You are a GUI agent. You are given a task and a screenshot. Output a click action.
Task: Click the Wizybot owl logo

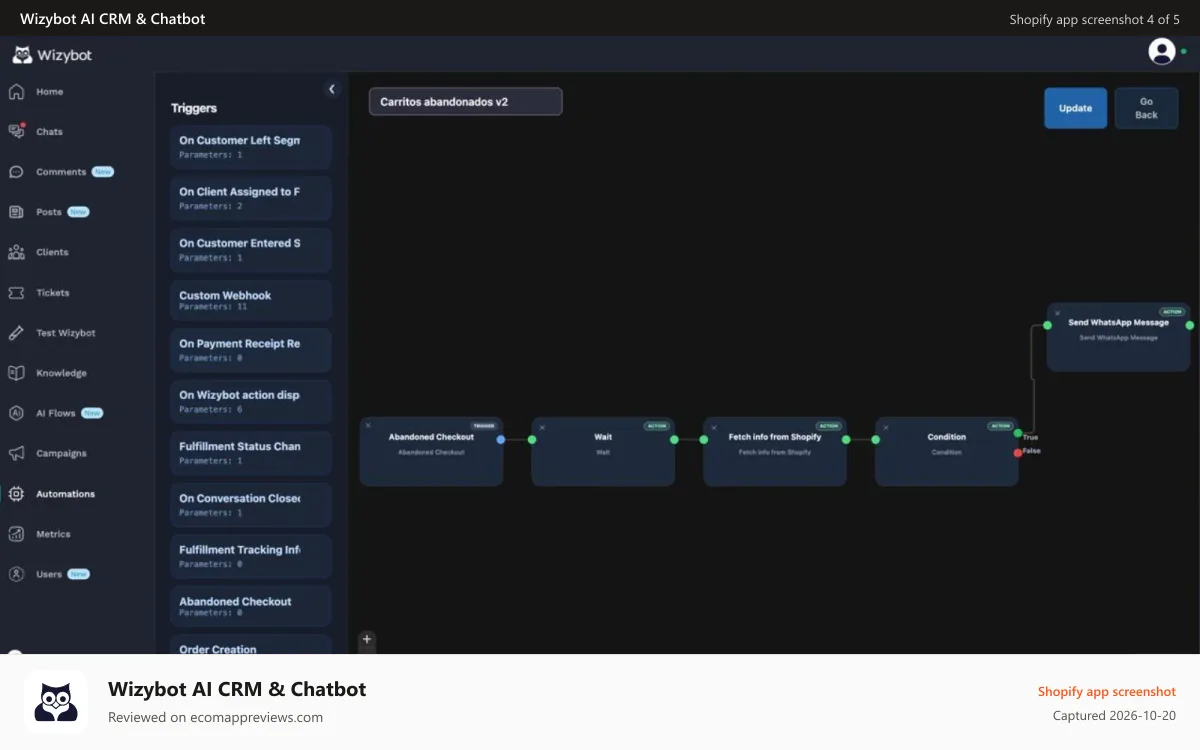pyautogui.click(x=22, y=55)
